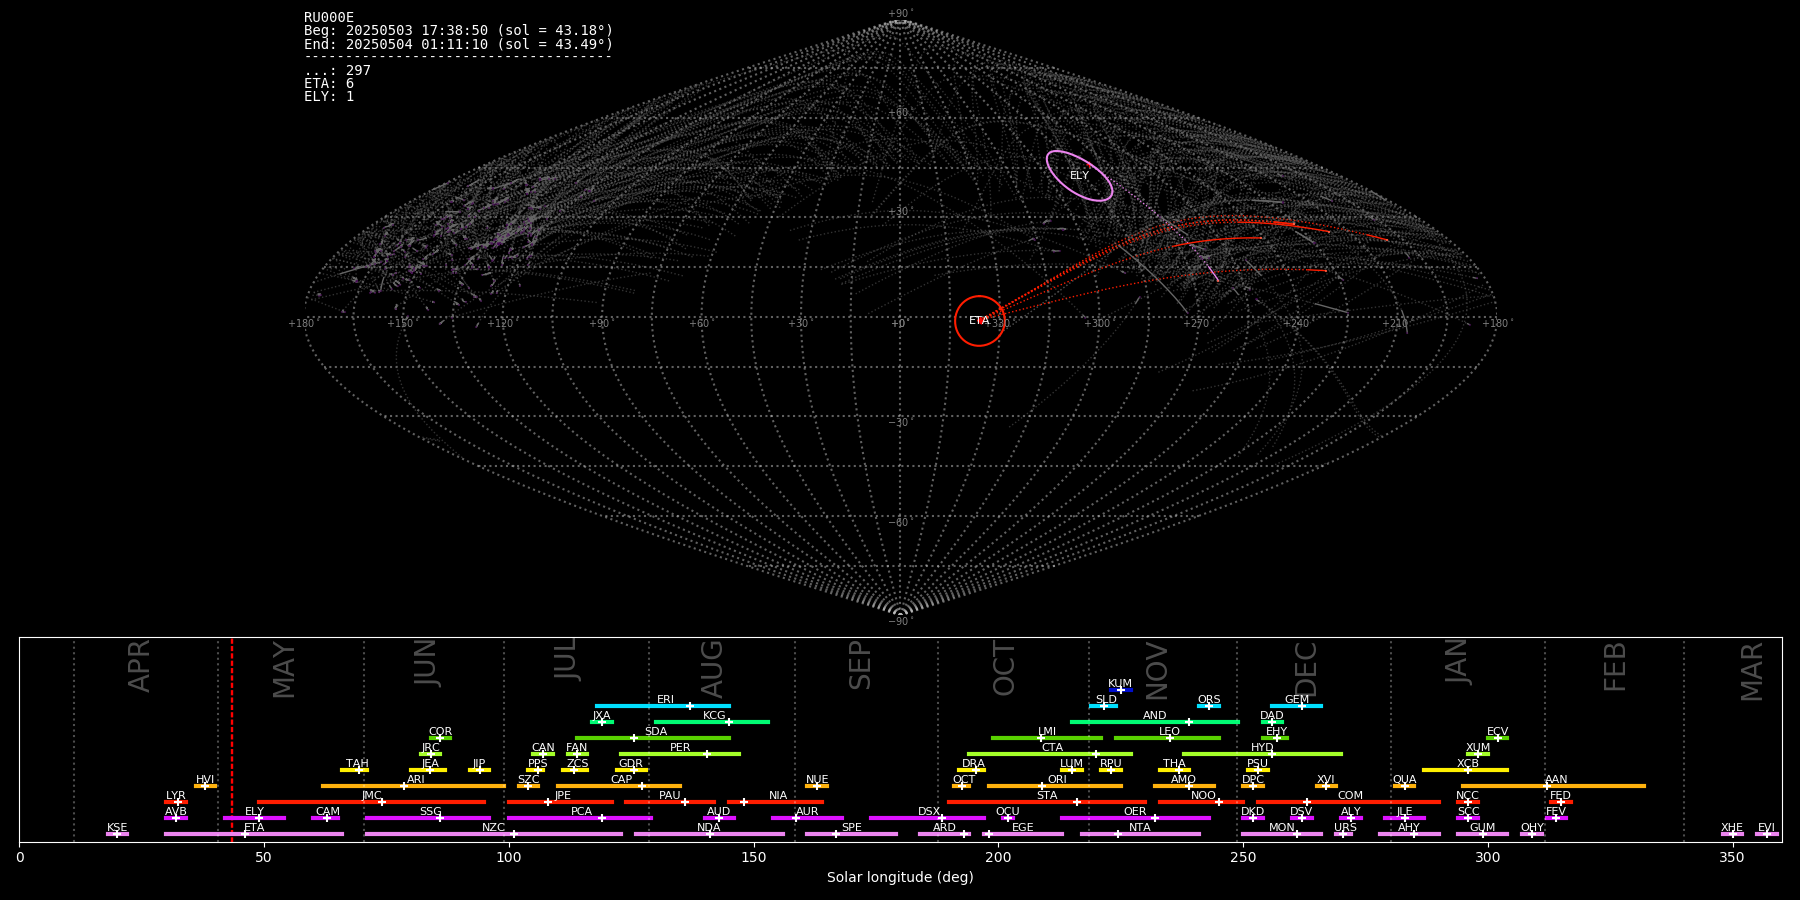Image resolution: width=1800 pixels, height=900 pixels.
Task: Click the JUN month label in timeline
Action: pos(426,662)
